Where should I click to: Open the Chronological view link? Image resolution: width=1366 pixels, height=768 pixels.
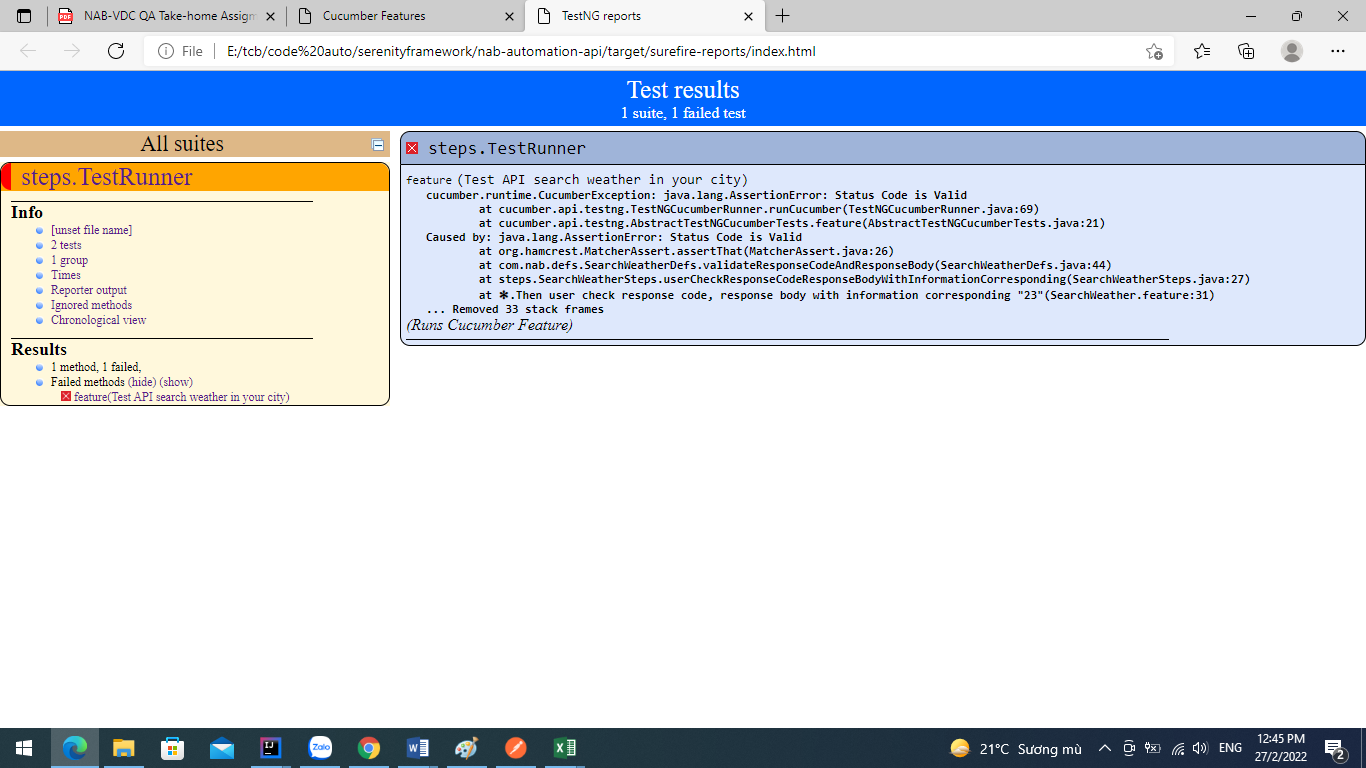pos(98,320)
